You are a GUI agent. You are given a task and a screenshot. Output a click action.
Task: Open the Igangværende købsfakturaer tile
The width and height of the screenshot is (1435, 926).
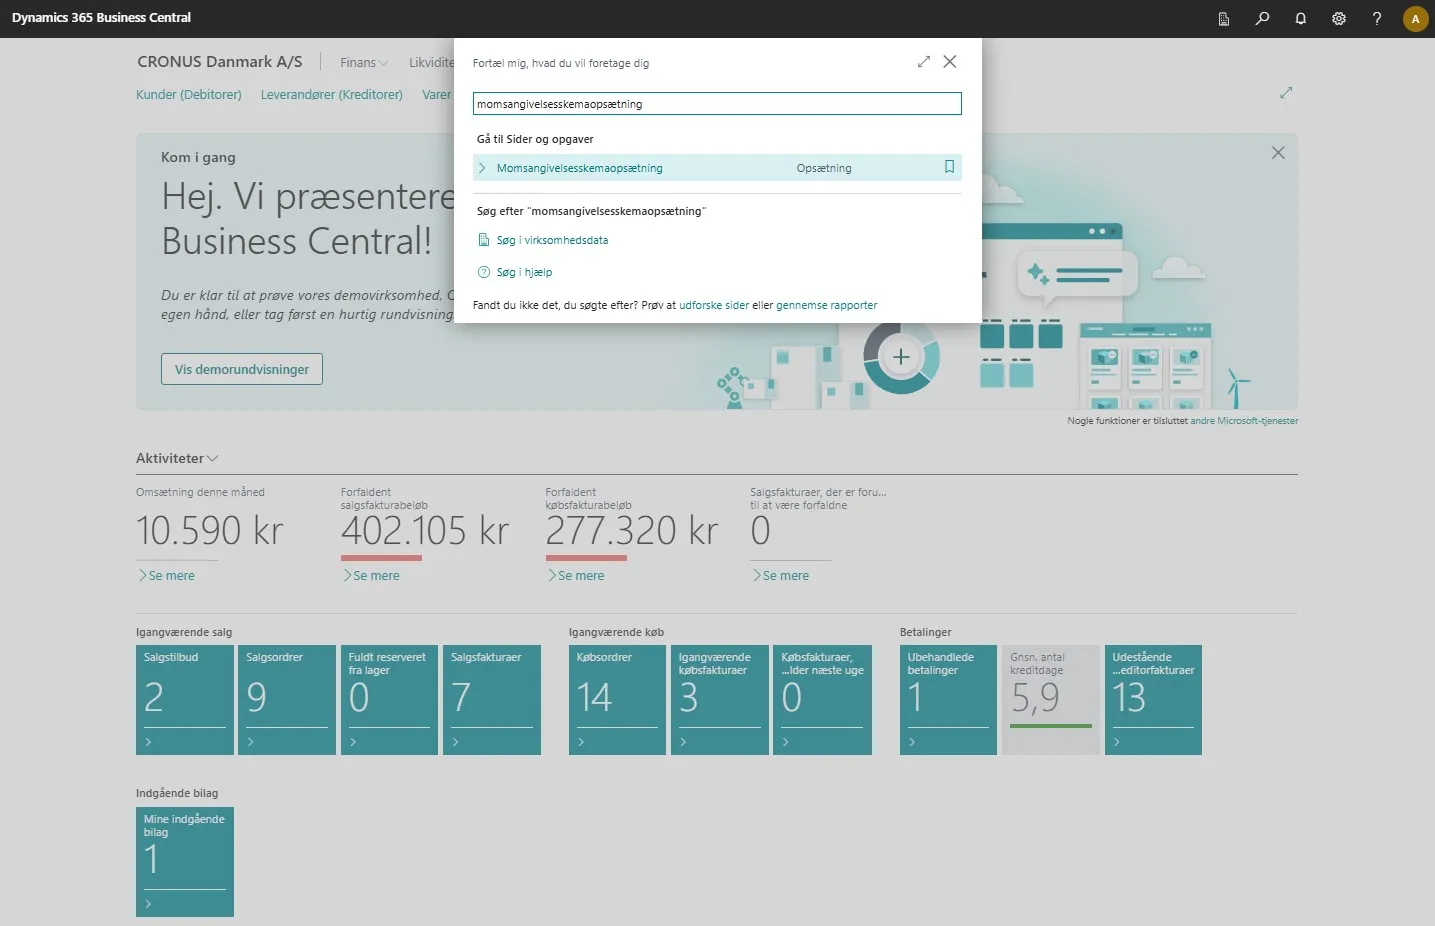[720, 700]
